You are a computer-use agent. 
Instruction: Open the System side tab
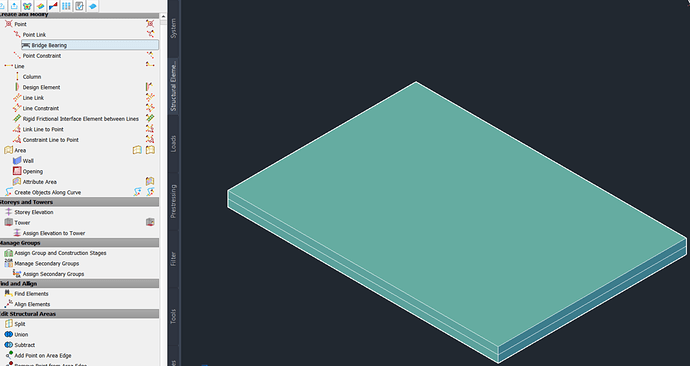(173, 28)
